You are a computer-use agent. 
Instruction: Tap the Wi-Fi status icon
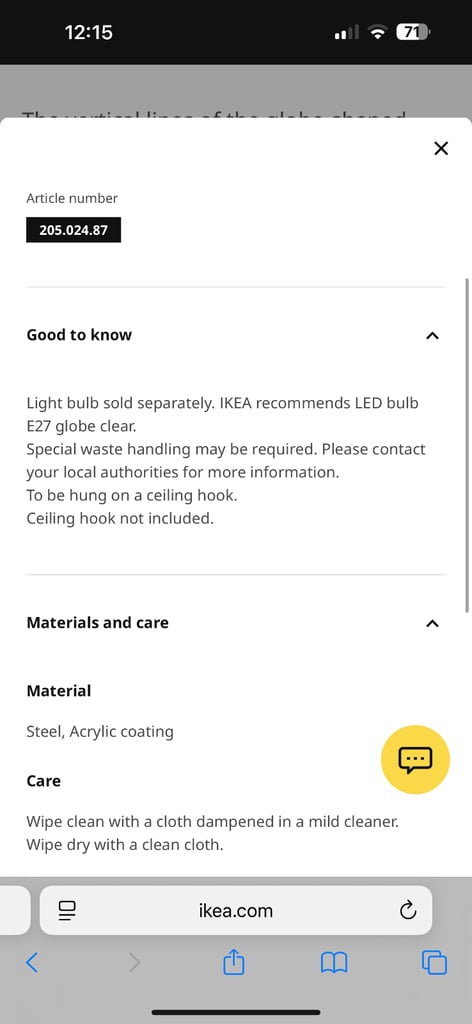point(378,32)
